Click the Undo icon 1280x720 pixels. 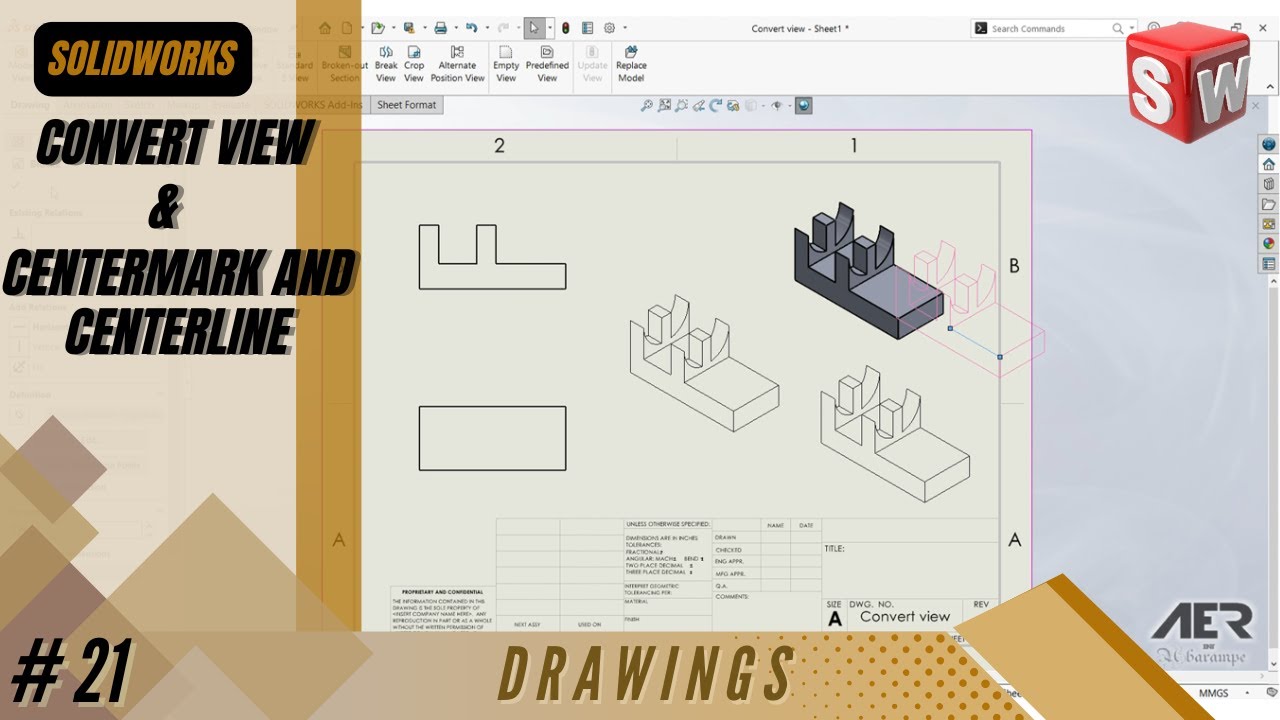point(471,28)
